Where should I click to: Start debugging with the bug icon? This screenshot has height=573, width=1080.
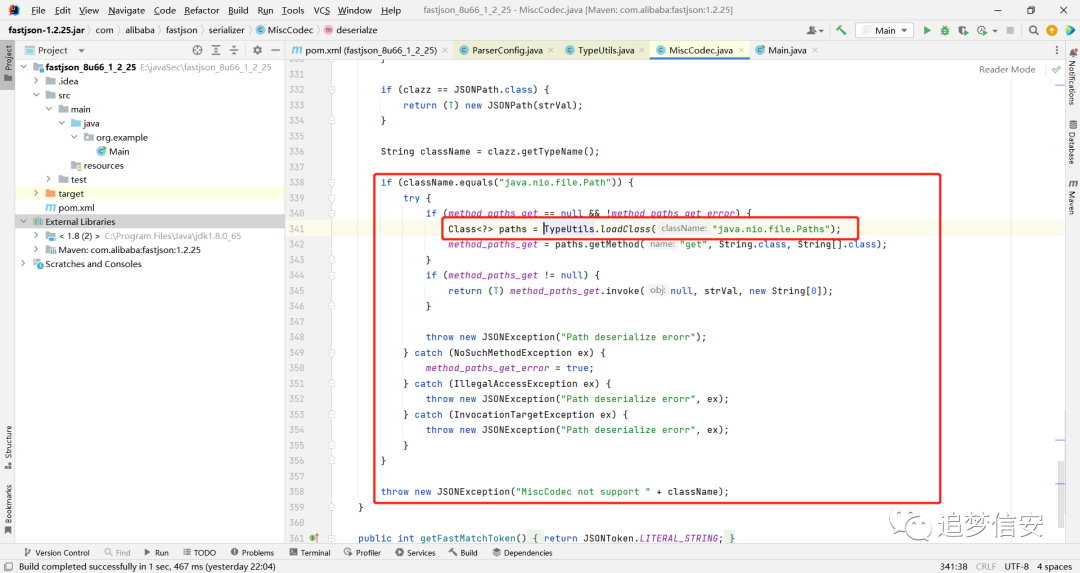tap(945, 30)
